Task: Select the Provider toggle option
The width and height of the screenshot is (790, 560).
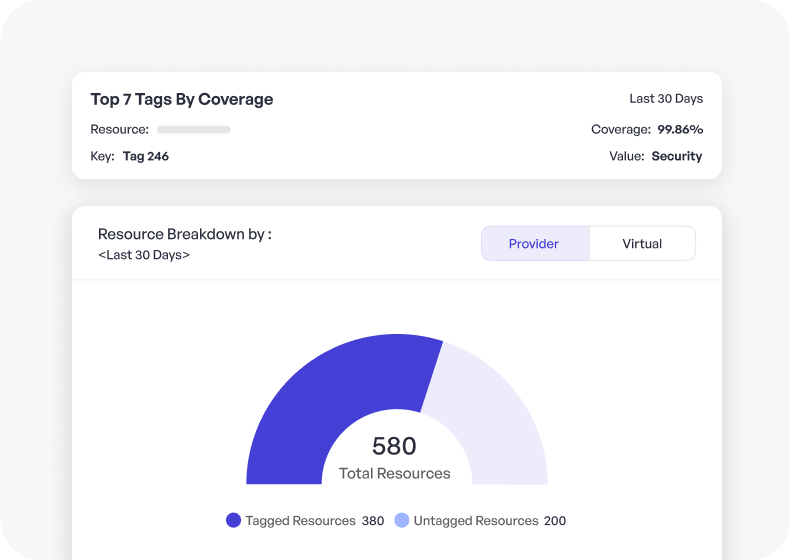Action: click(534, 244)
